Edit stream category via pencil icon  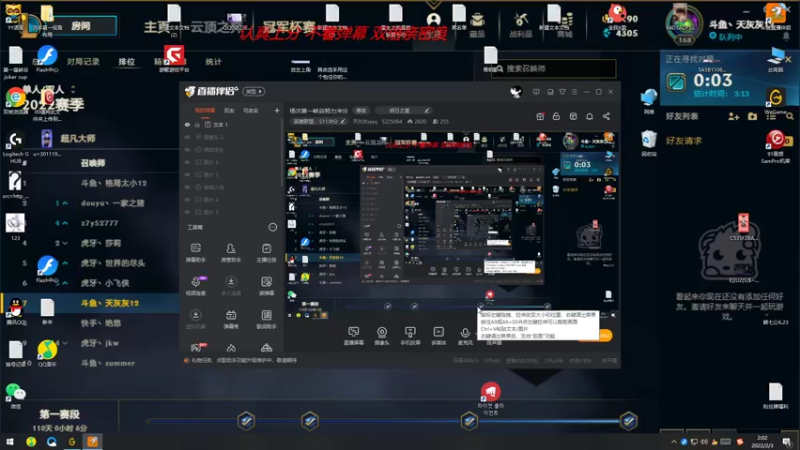coord(343,121)
